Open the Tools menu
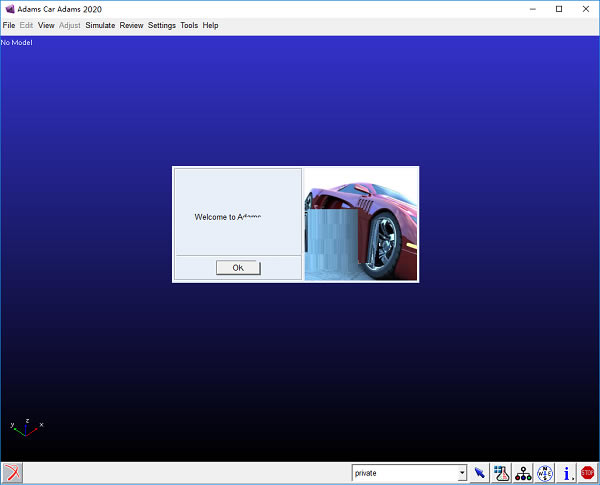Screen dimensions: 600x485 [x=189, y=25]
